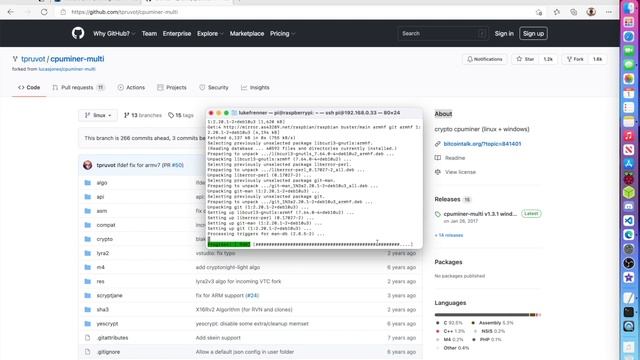Open the cpuminer-multi repository name link
The width and height of the screenshot is (640, 360).
pos(77,59)
